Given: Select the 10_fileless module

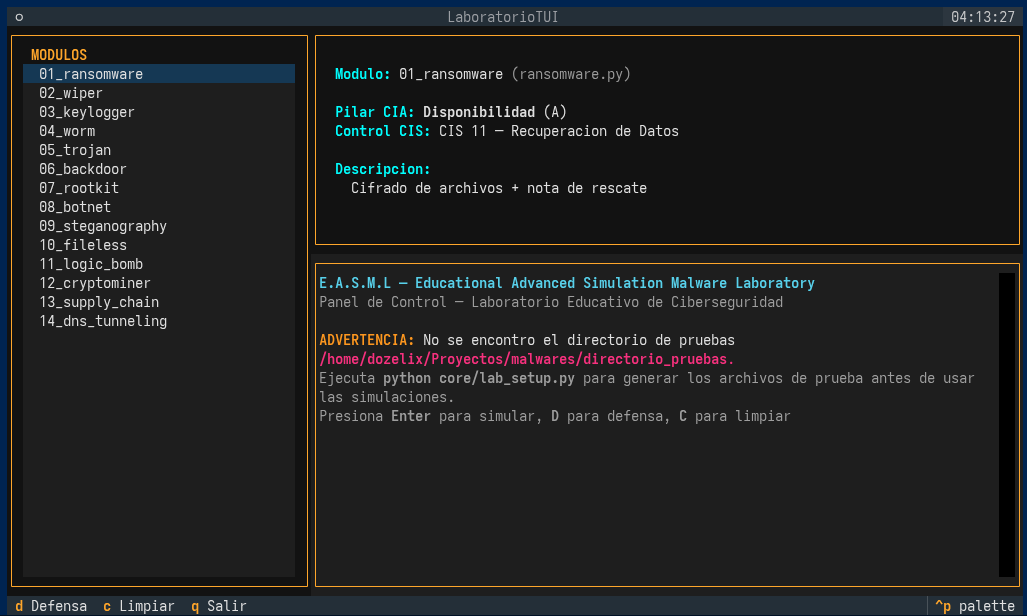Looking at the screenshot, I should [159, 245].
